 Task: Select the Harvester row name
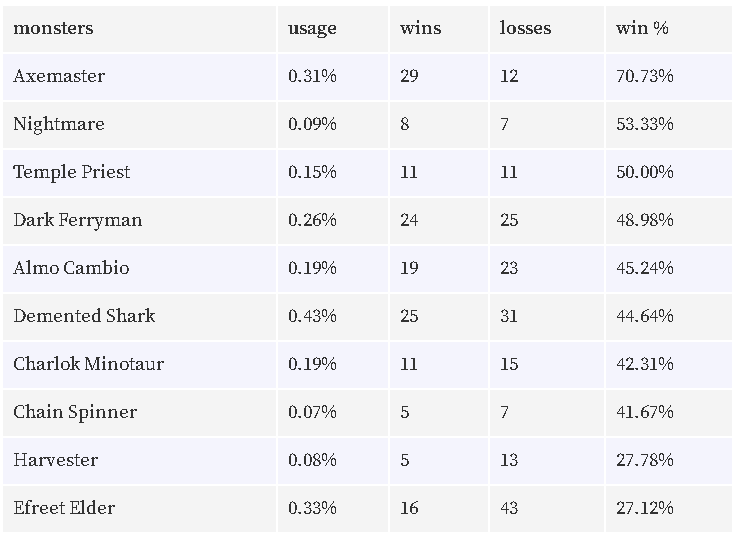click(56, 460)
